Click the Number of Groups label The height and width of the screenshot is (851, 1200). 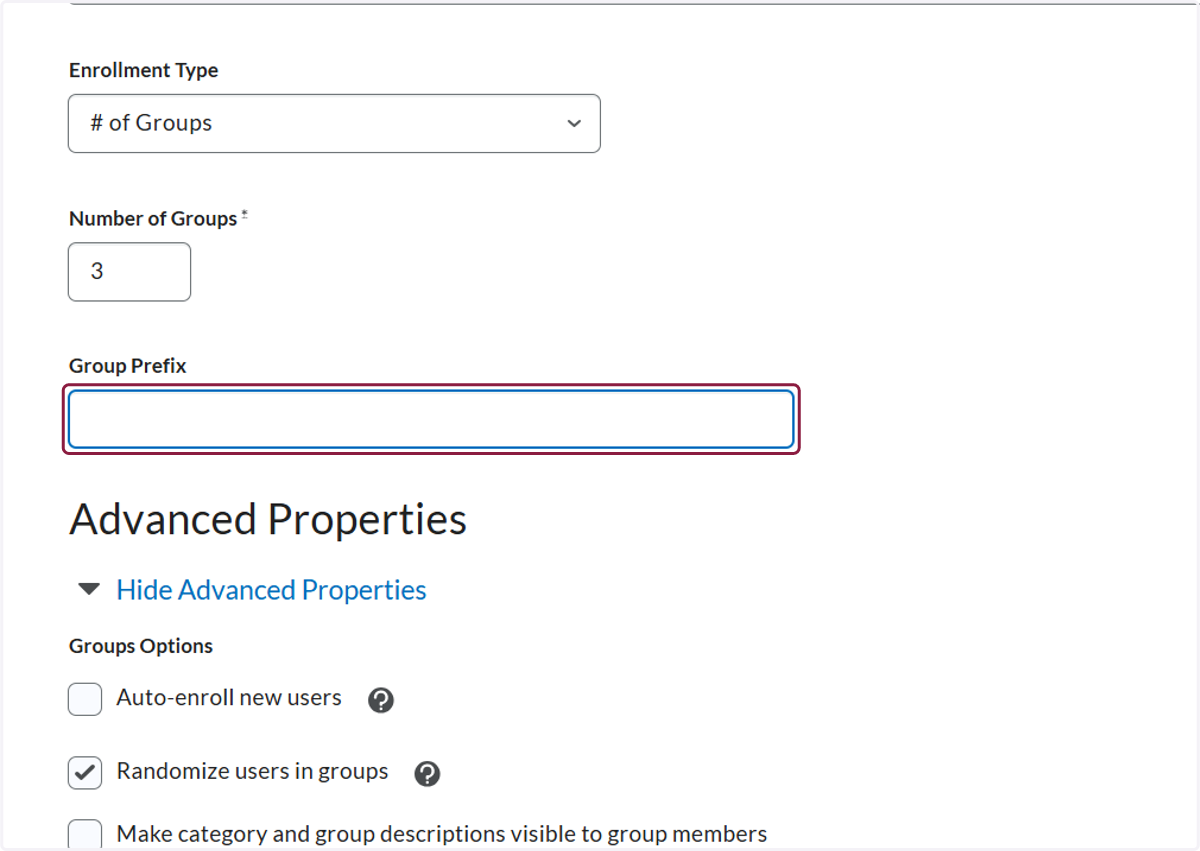tap(153, 218)
